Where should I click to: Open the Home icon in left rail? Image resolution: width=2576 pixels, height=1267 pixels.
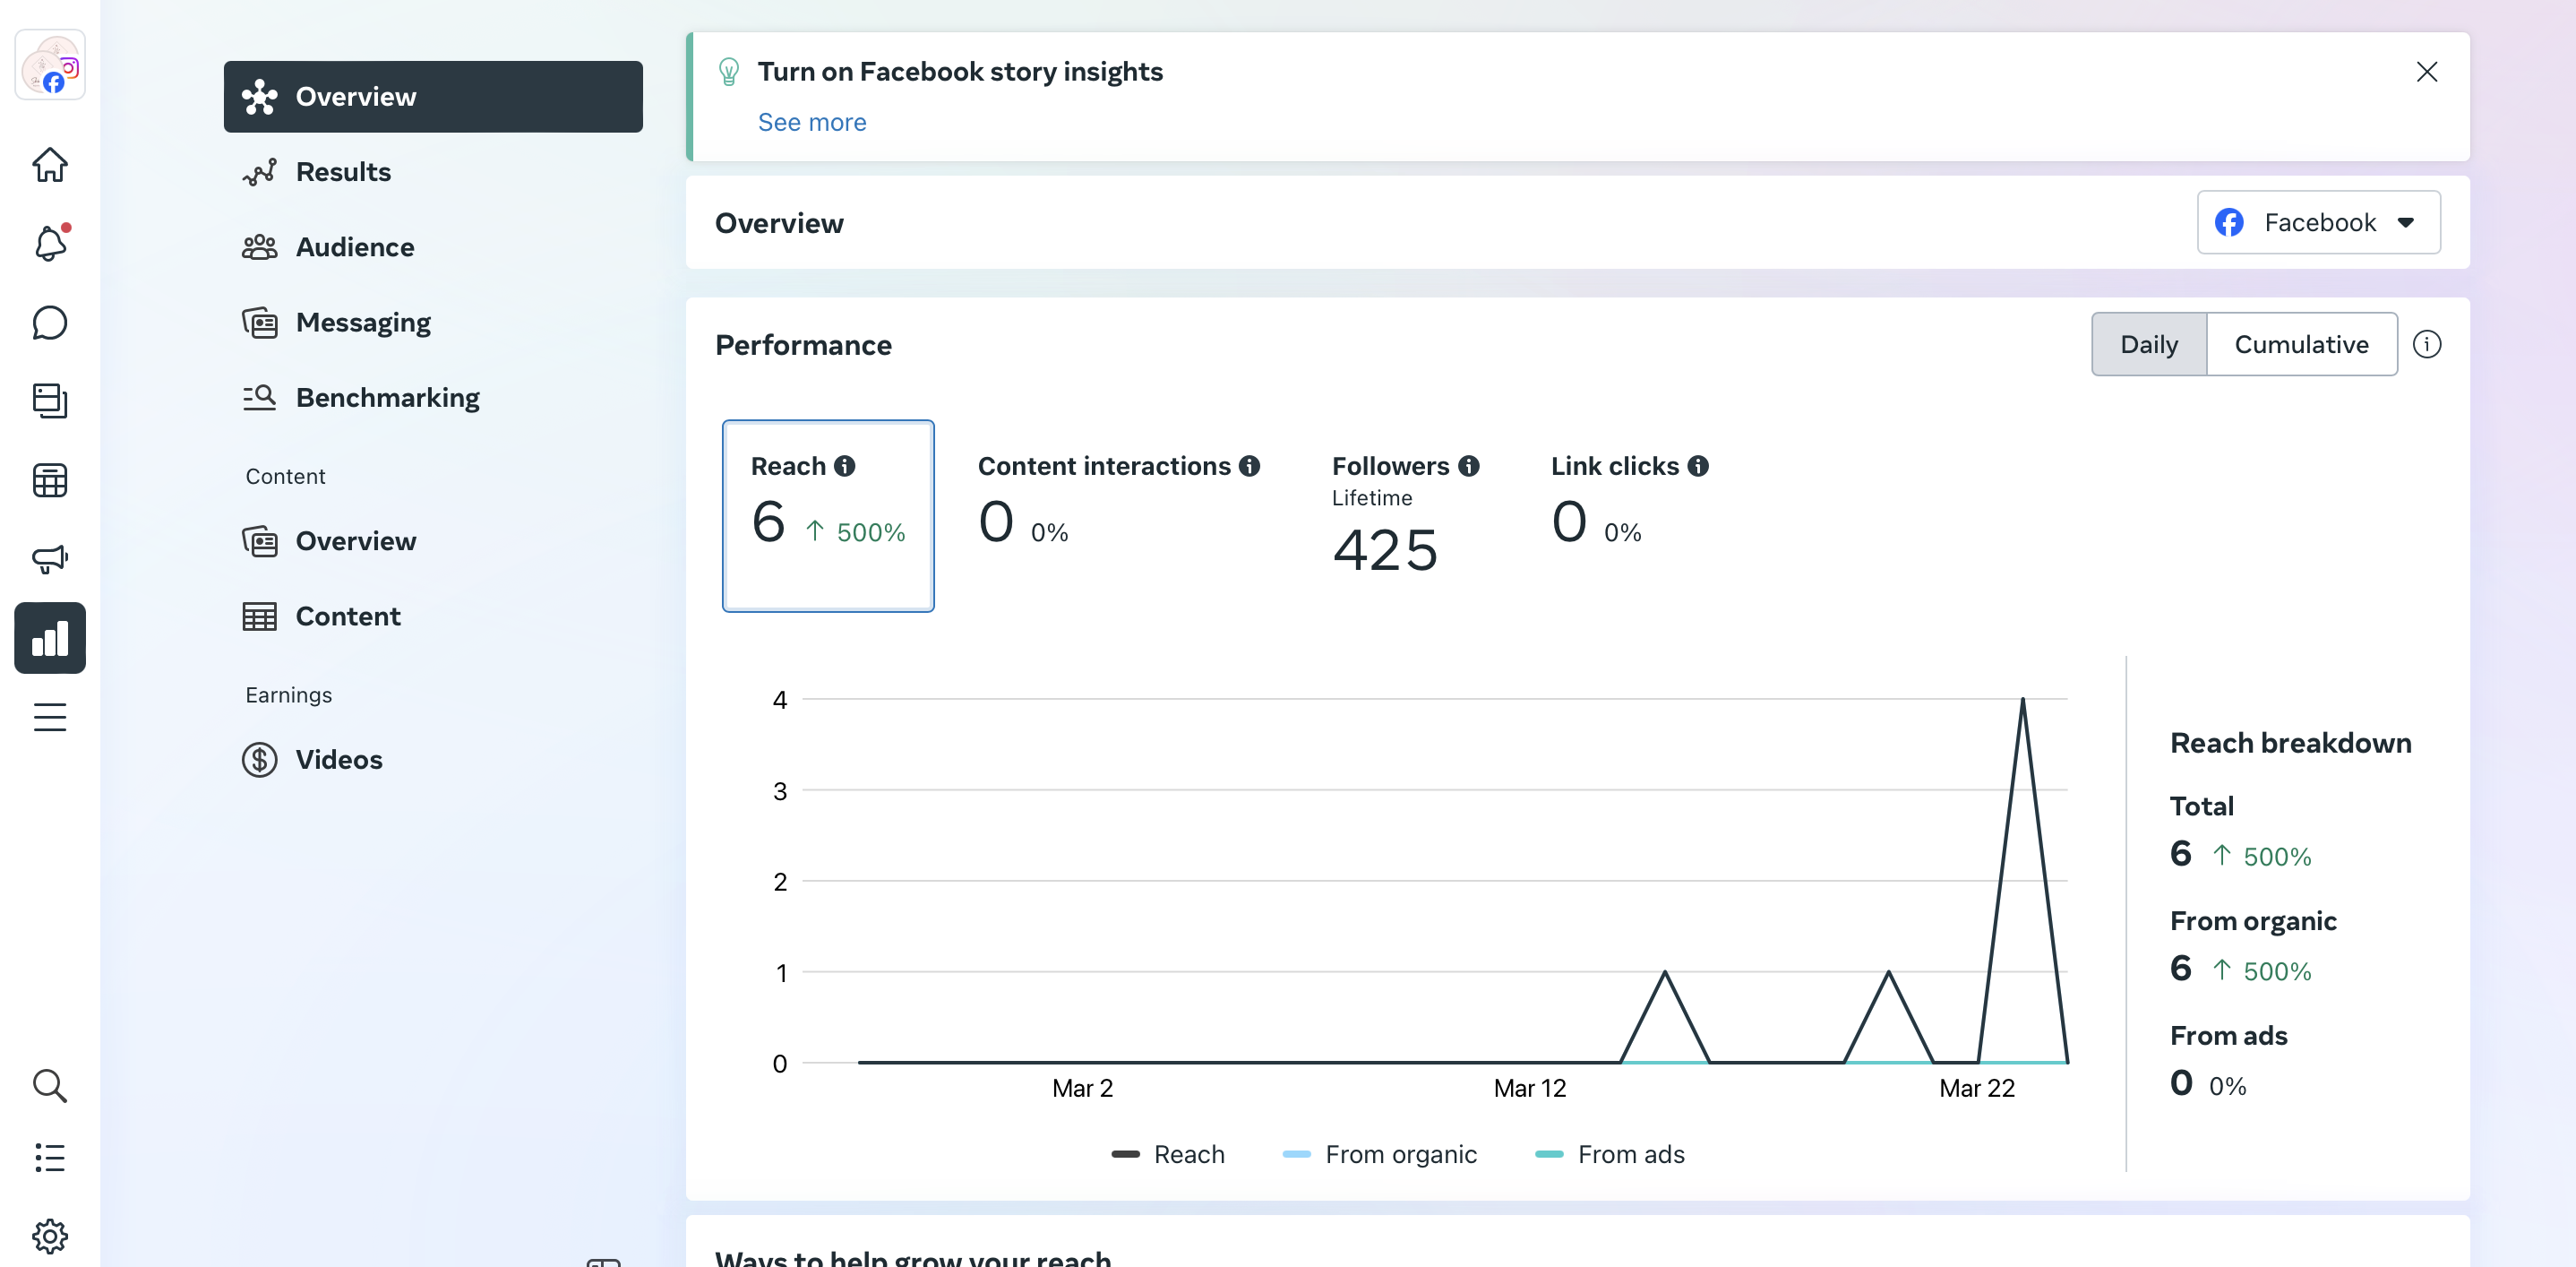tap(50, 165)
